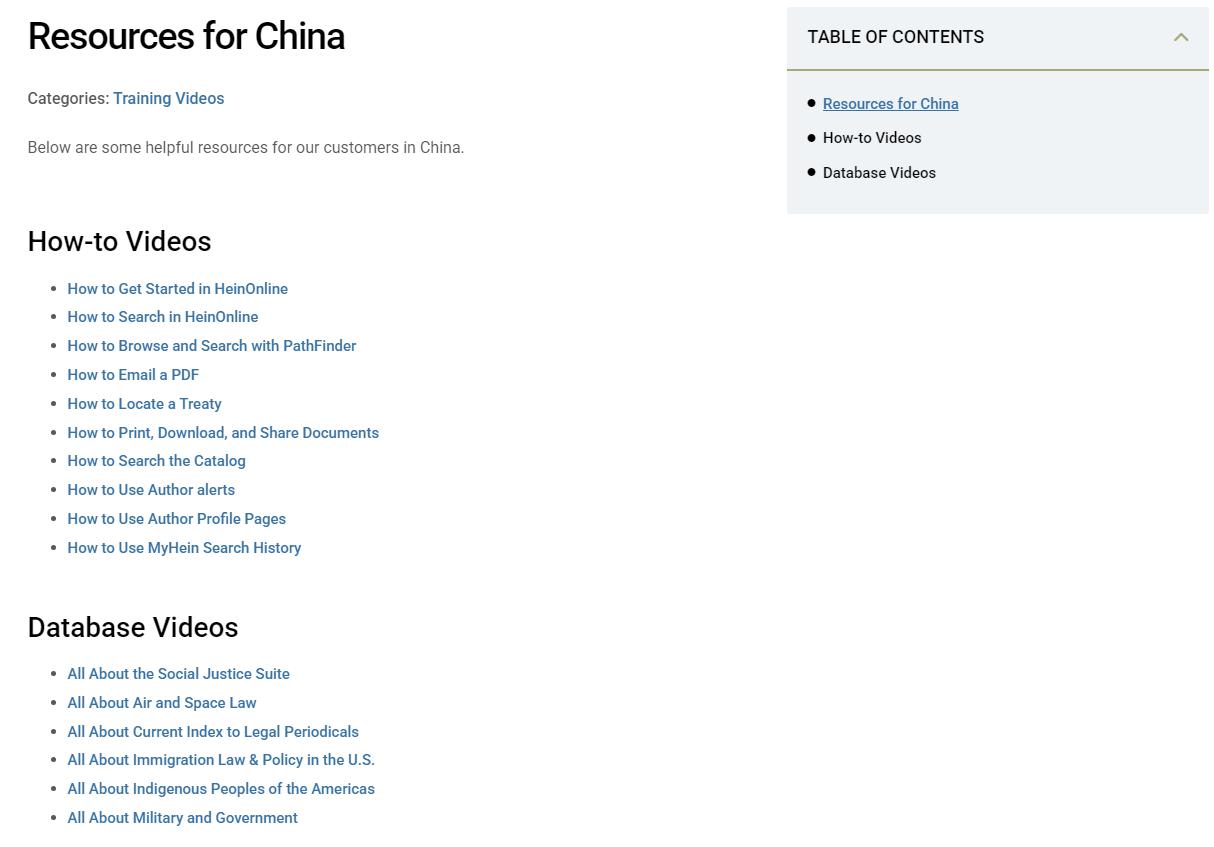Select Database Videos in table of contents
This screenshot has height=847, width=1214.
click(x=879, y=173)
